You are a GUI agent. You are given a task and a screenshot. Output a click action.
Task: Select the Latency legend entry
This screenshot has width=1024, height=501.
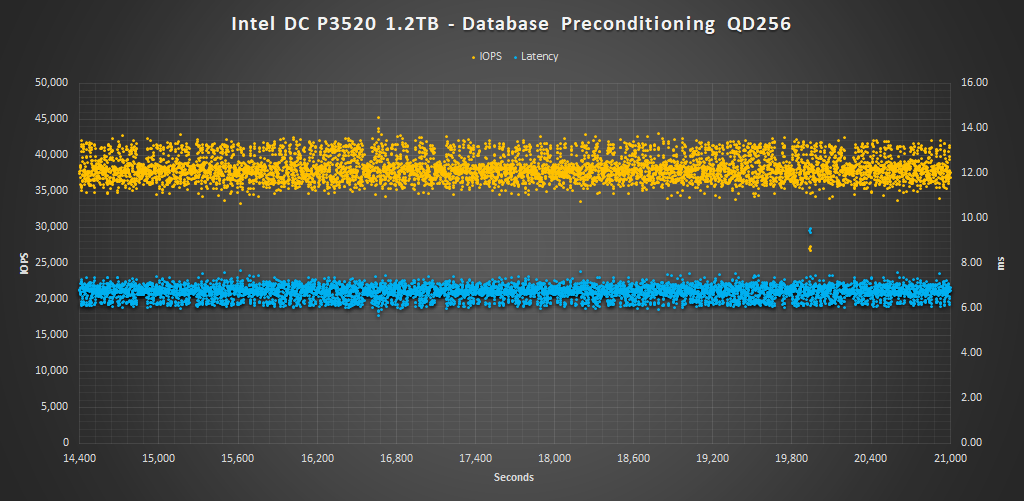[x=535, y=56]
